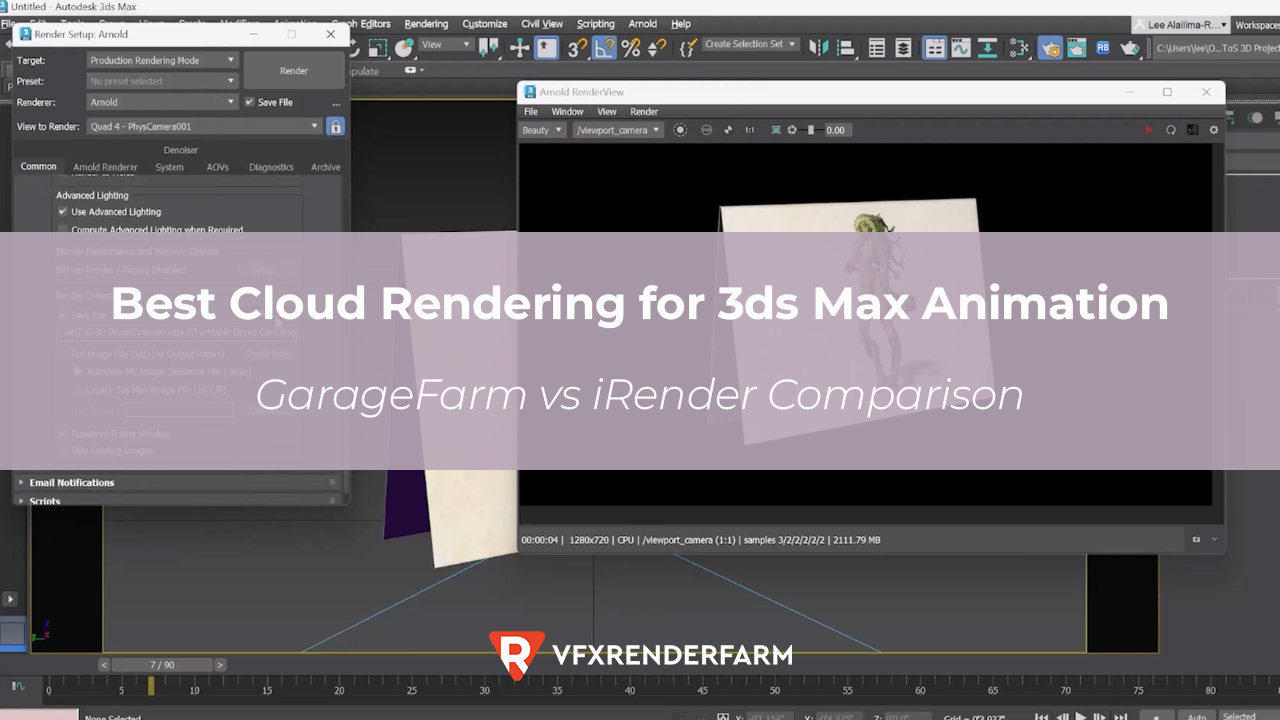Switch to the Denoiser tab

click(181, 150)
